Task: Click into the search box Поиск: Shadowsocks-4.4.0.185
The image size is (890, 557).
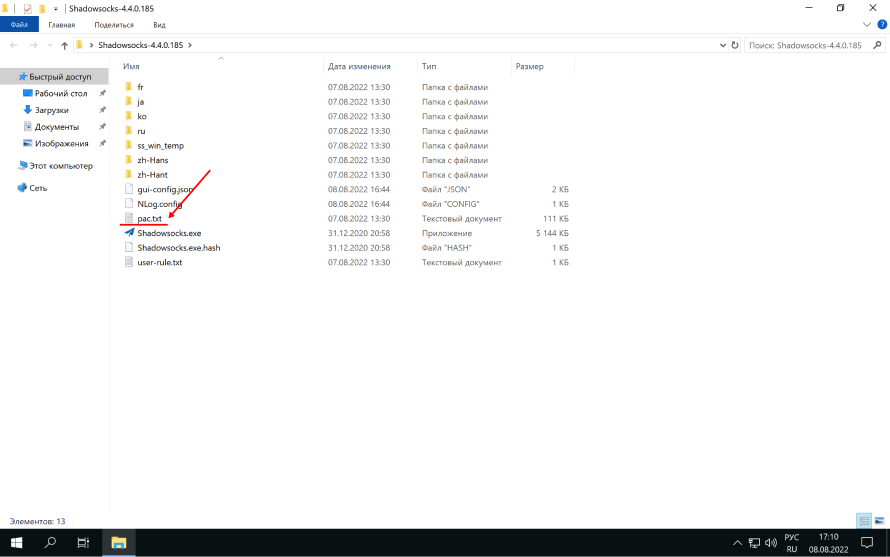Action: pyautogui.click(x=806, y=45)
